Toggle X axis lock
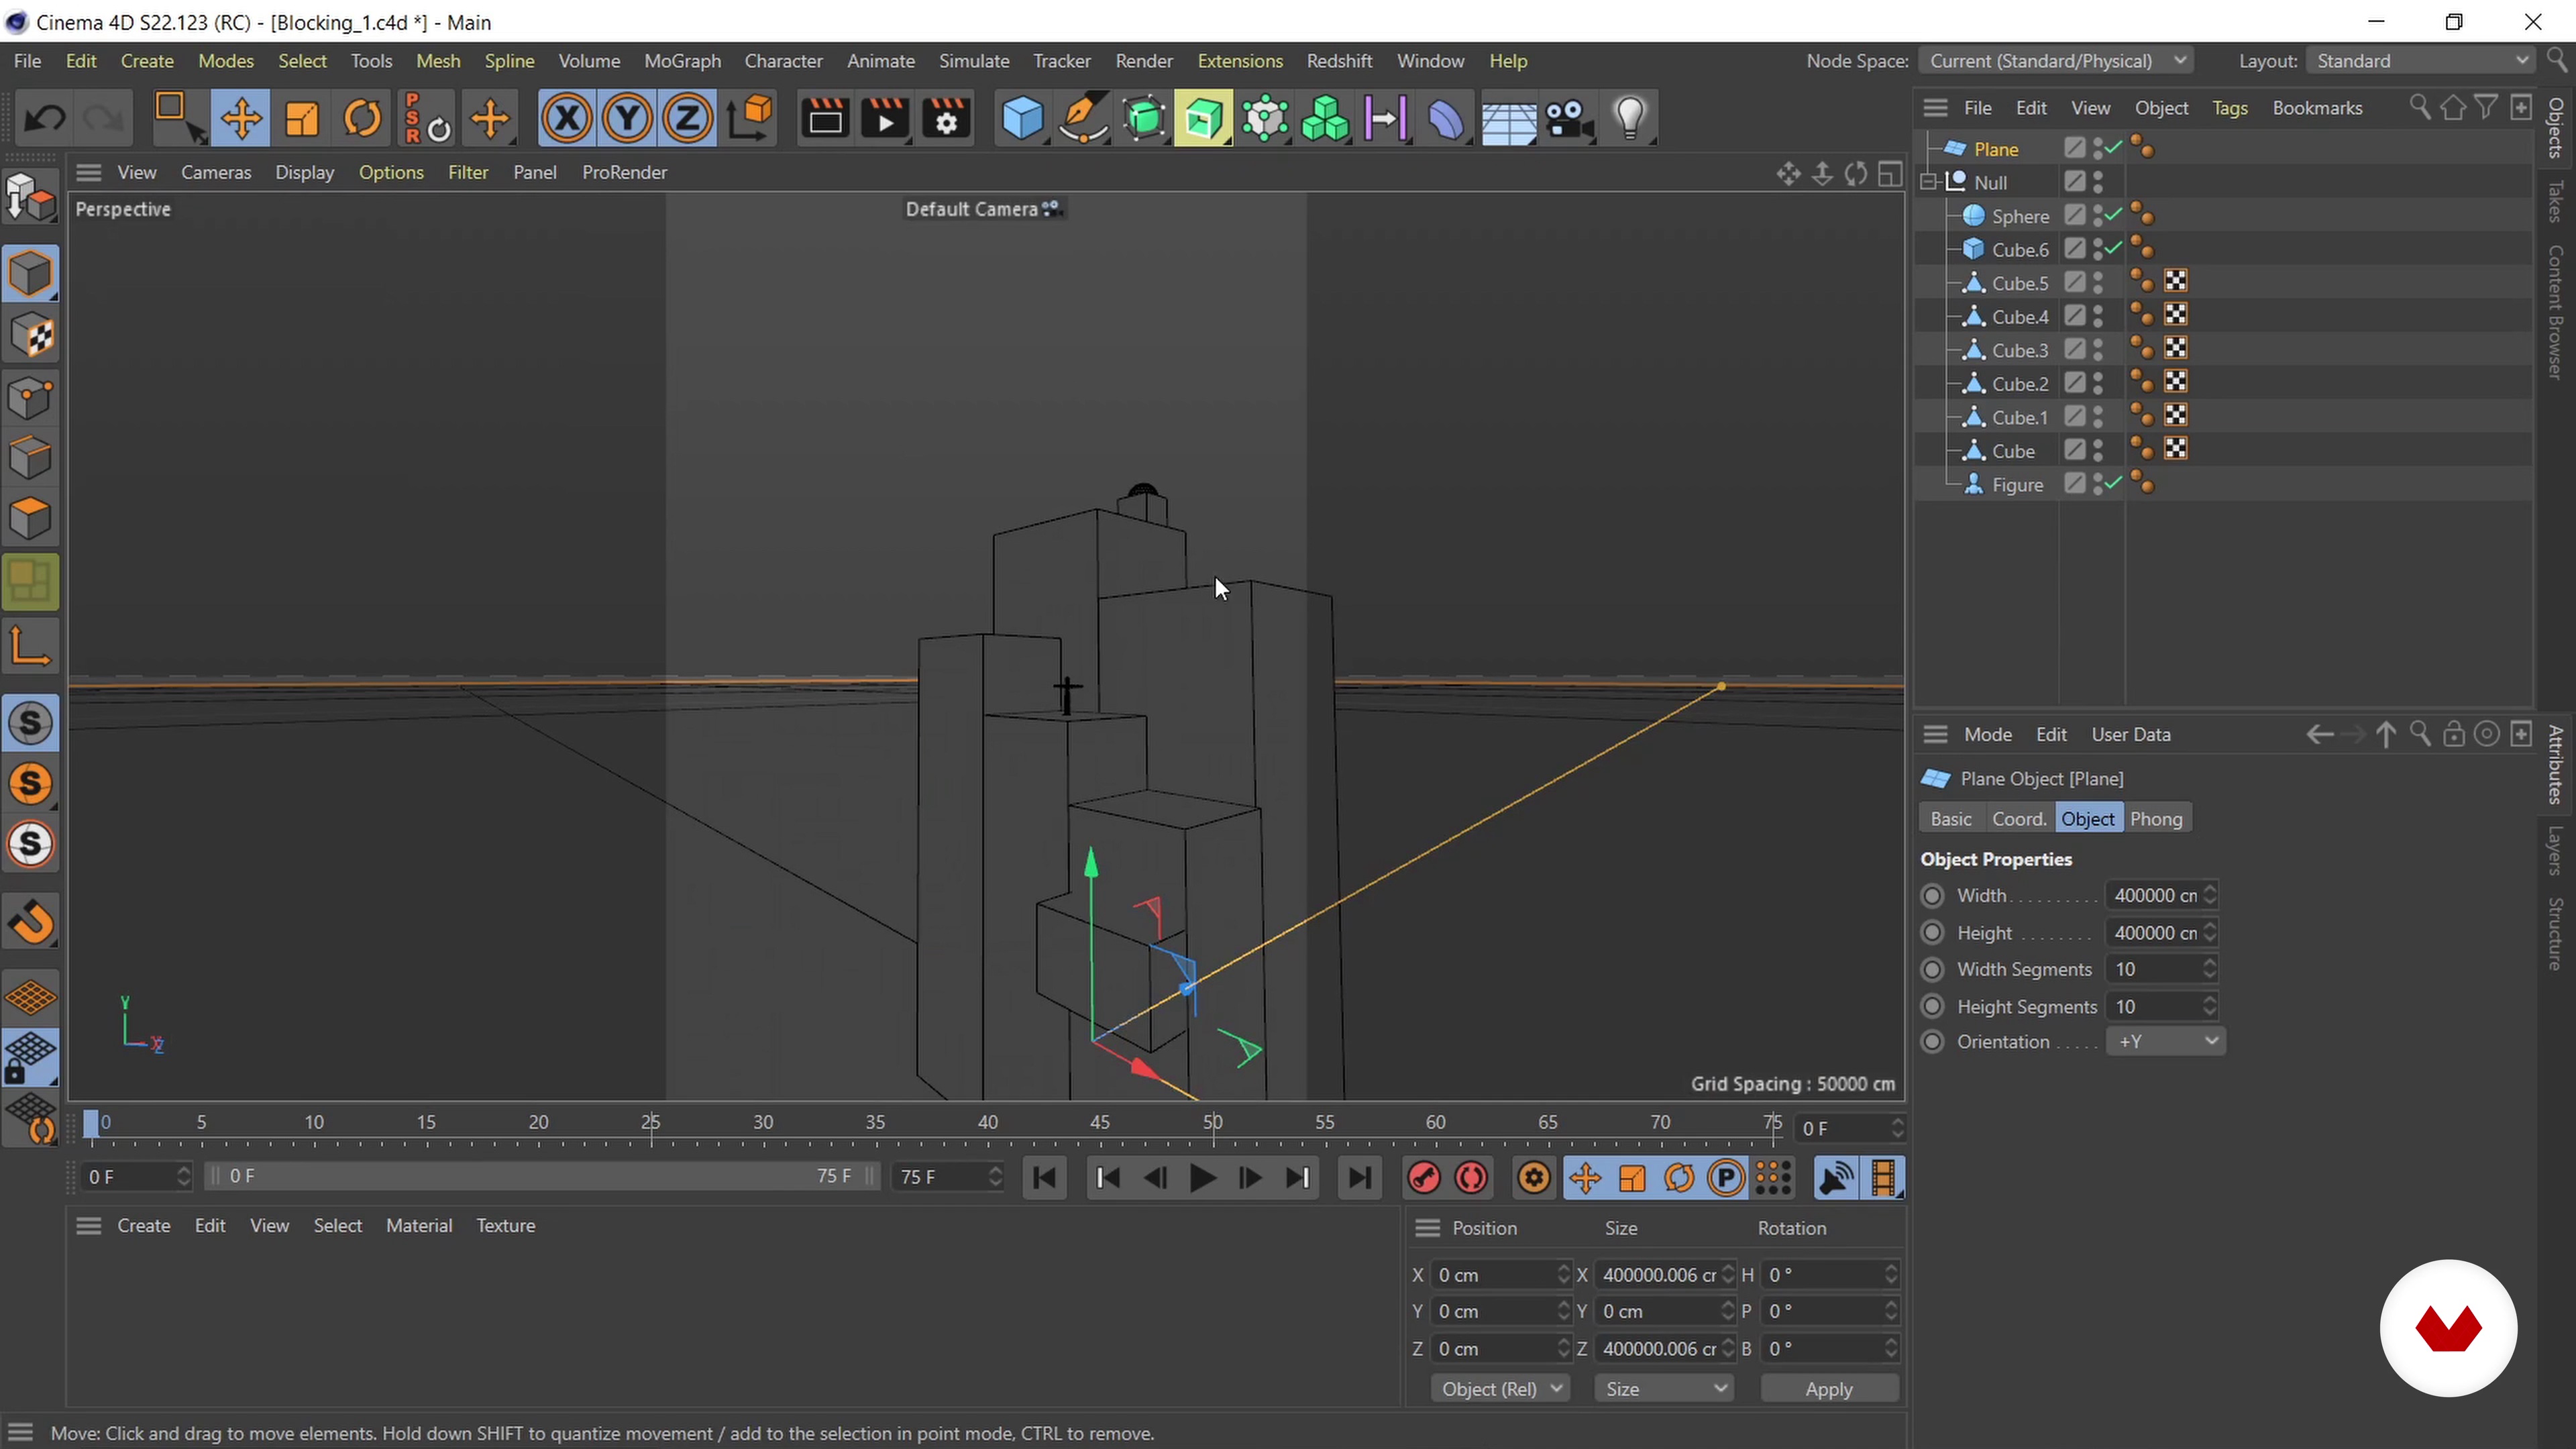This screenshot has width=2576, height=1449. pyautogui.click(x=567, y=119)
